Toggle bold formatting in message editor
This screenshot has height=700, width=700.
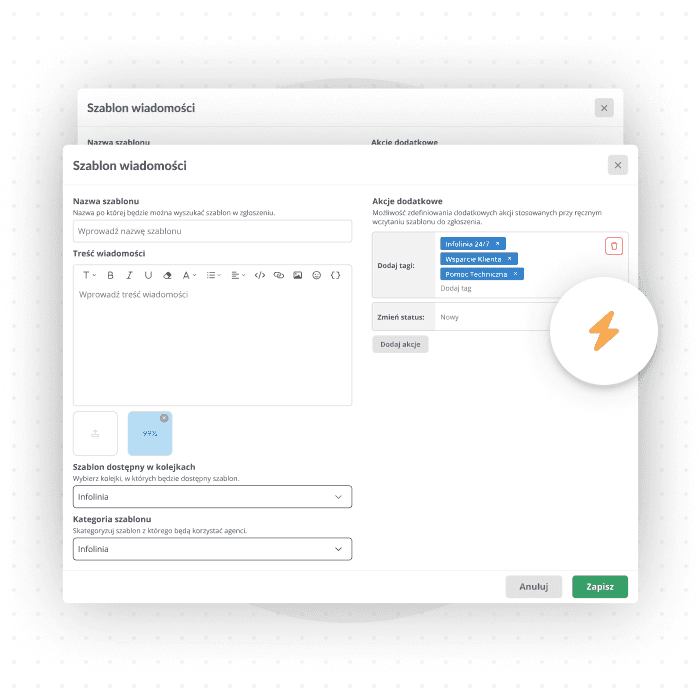(x=110, y=275)
